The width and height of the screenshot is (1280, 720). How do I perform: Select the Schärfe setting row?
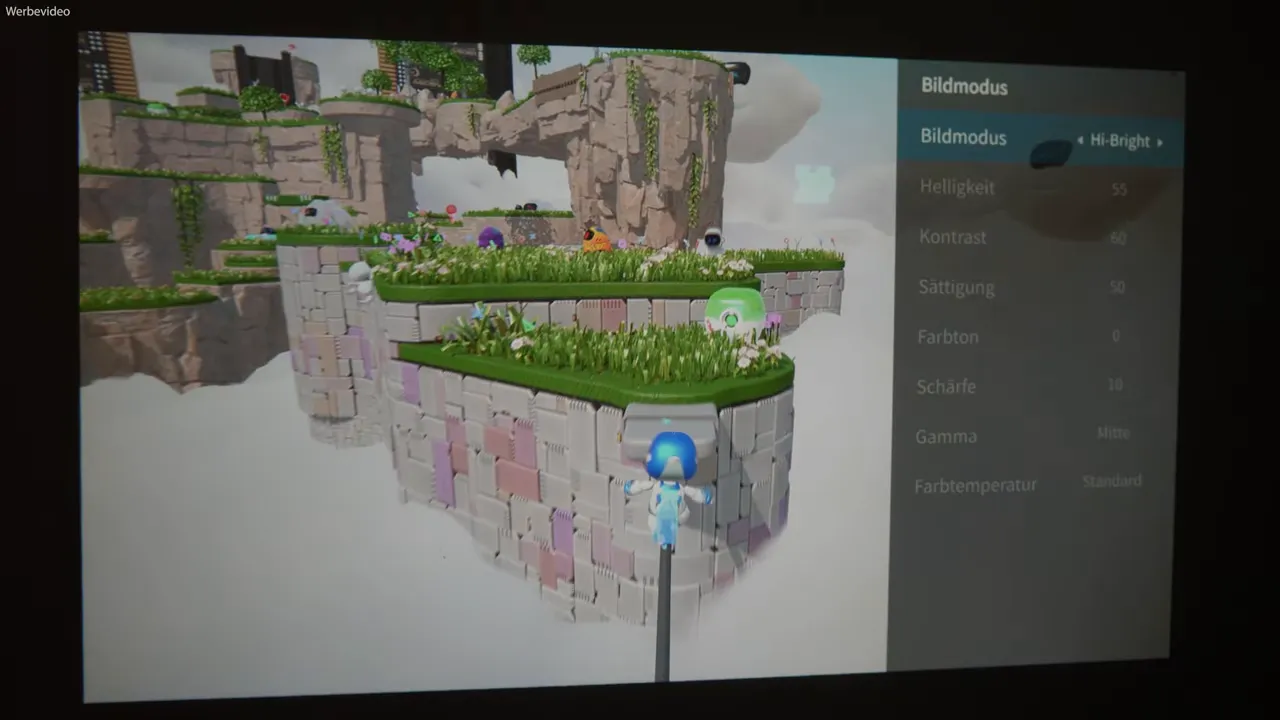946,387
